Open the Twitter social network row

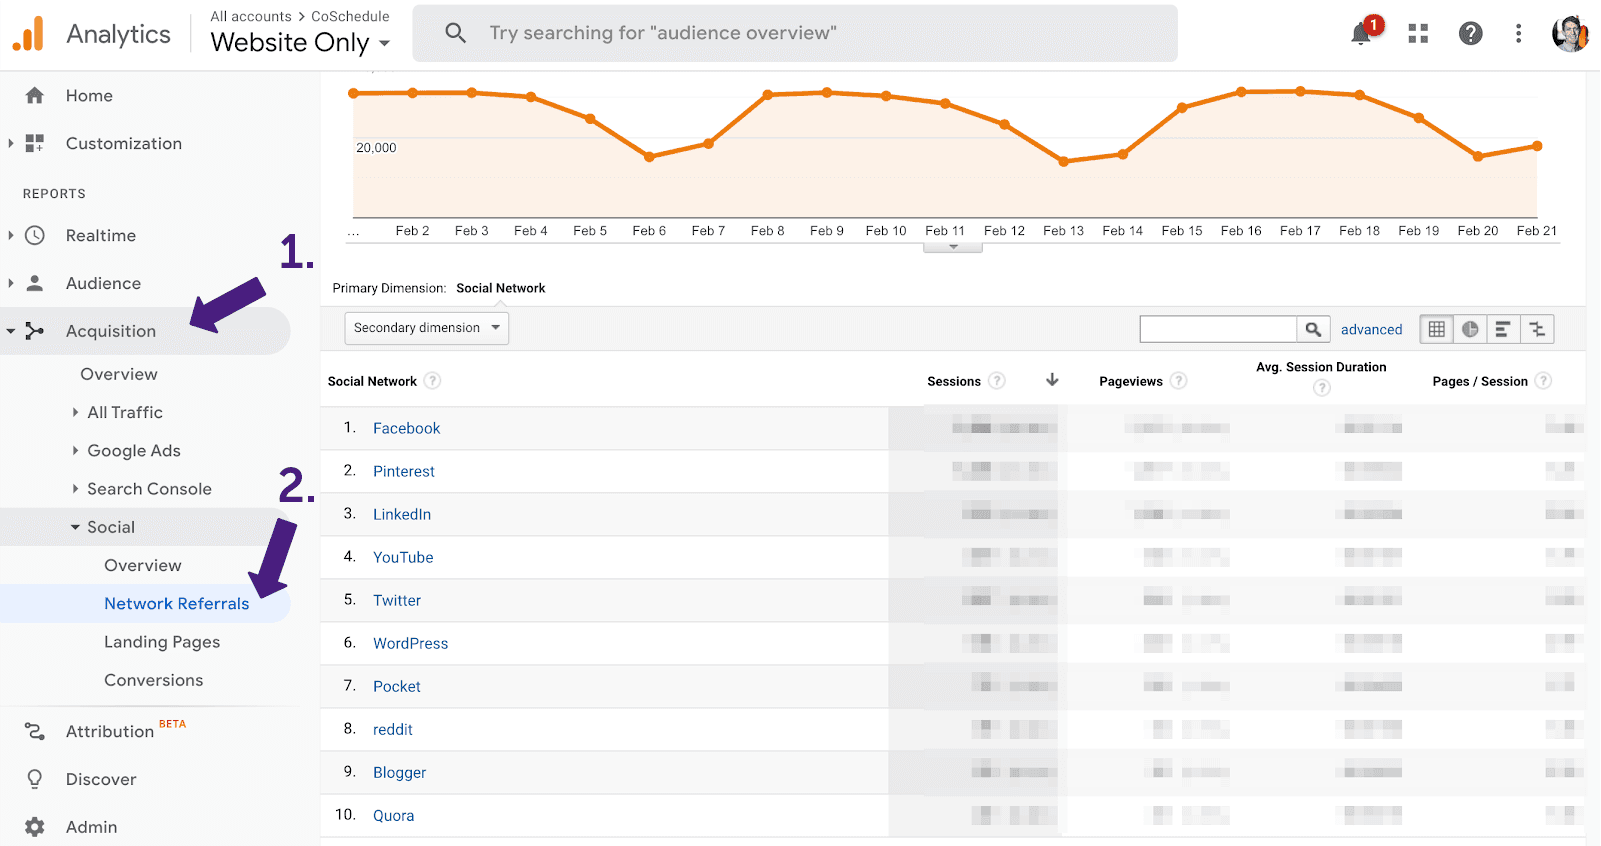397,600
